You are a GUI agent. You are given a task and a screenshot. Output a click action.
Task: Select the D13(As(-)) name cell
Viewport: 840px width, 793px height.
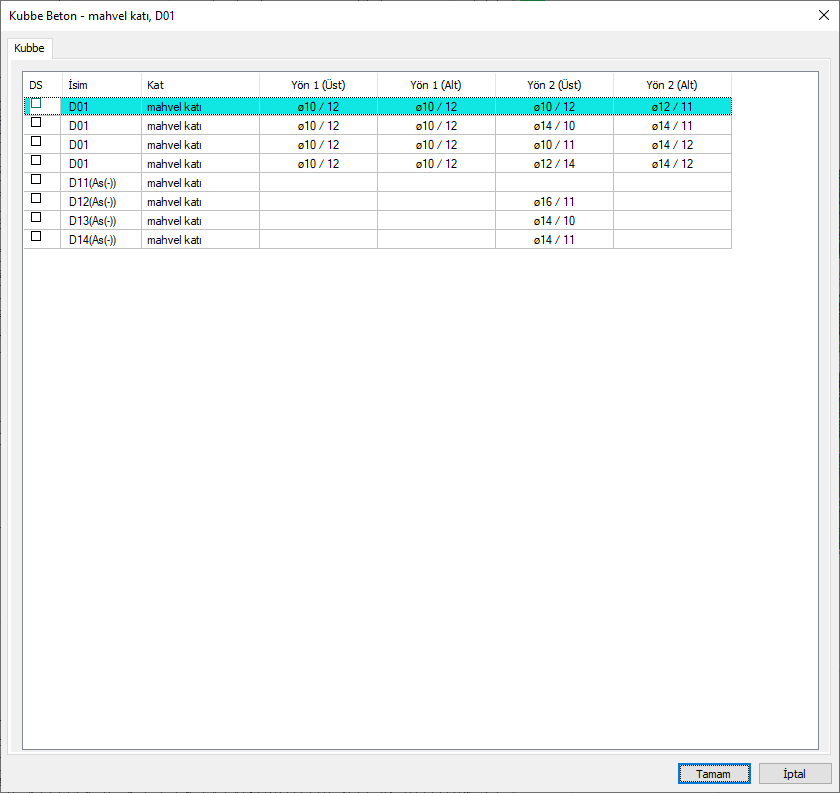(x=101, y=221)
